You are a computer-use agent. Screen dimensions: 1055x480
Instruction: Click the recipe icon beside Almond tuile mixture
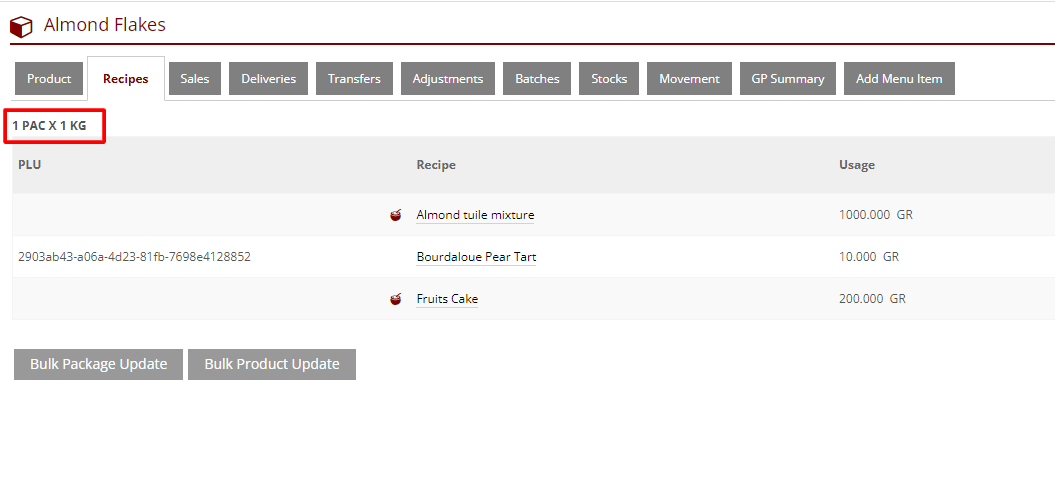coord(396,215)
